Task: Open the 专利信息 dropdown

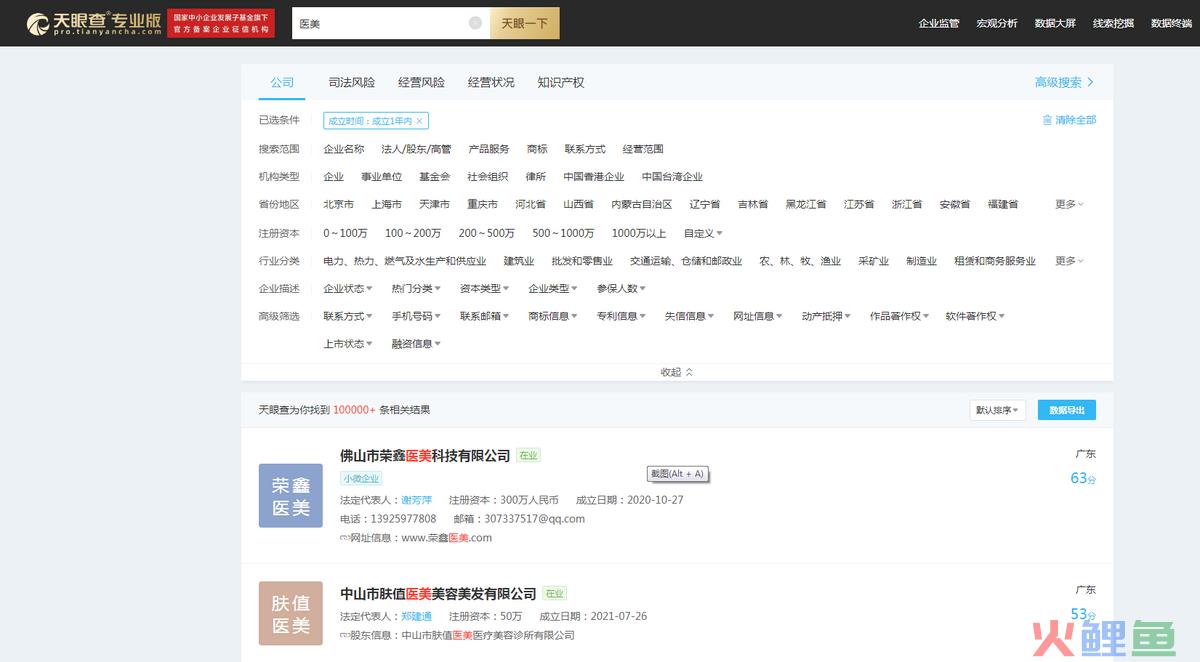Action: 621,316
